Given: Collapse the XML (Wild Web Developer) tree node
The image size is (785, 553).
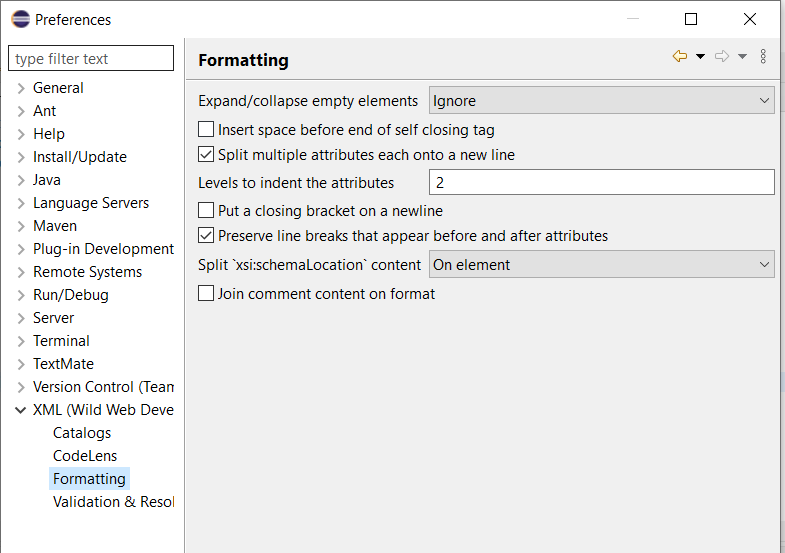Looking at the screenshot, I should click(21, 410).
